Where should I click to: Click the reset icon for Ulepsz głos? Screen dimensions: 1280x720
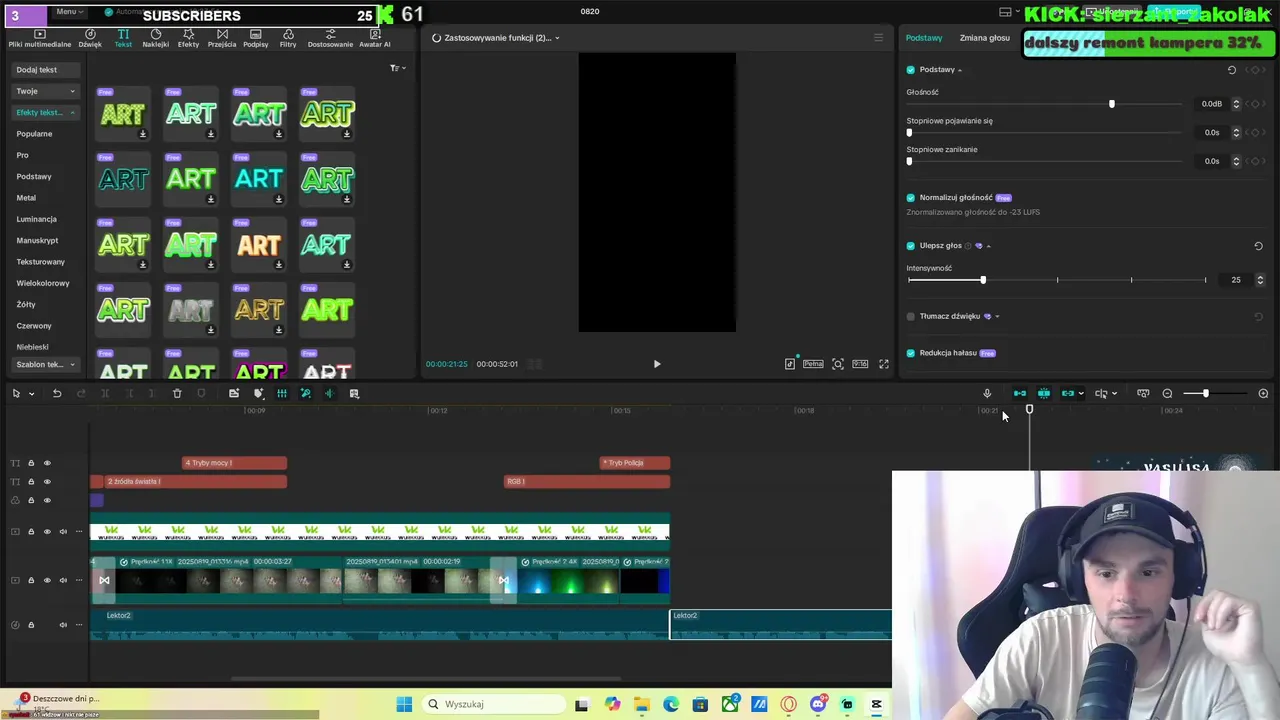1258,246
